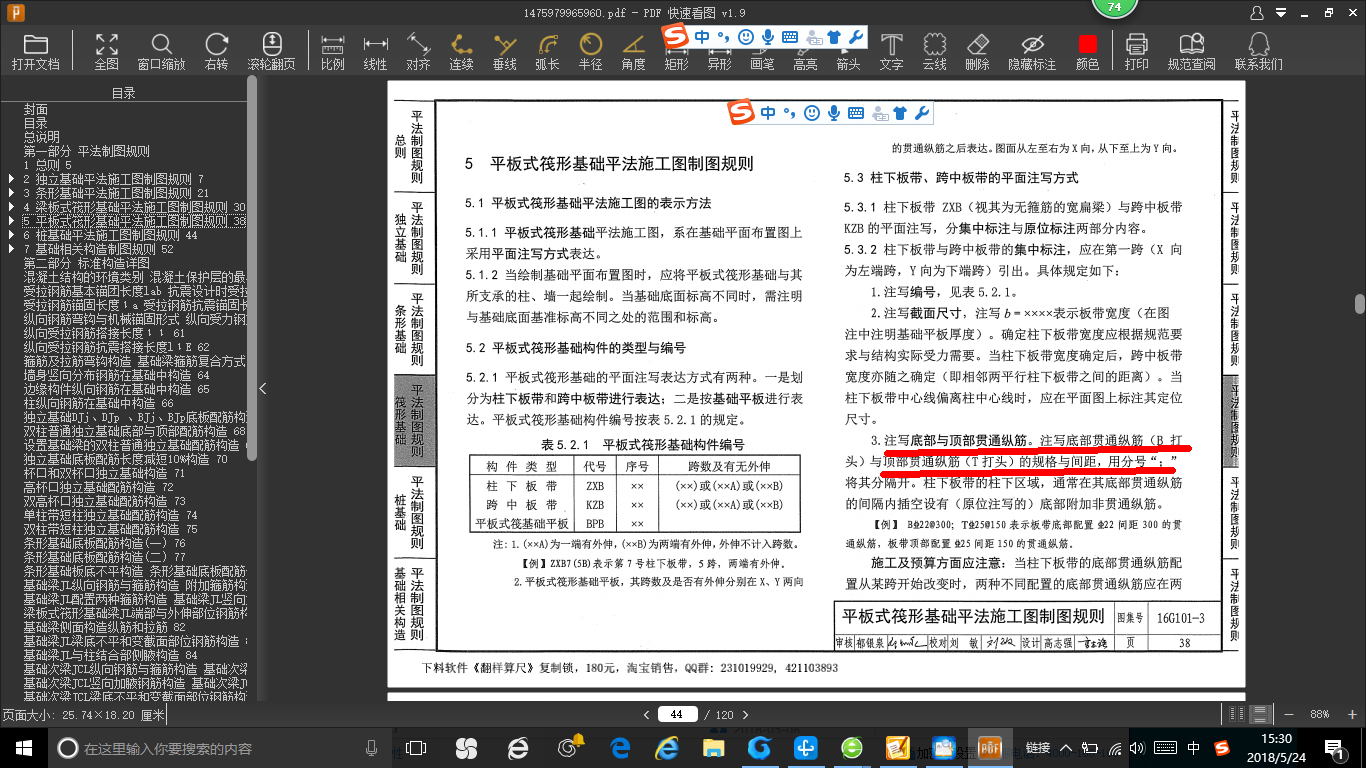Open the dropdown arrow next to user icon
The image size is (1366, 768).
[x=1280, y=13]
